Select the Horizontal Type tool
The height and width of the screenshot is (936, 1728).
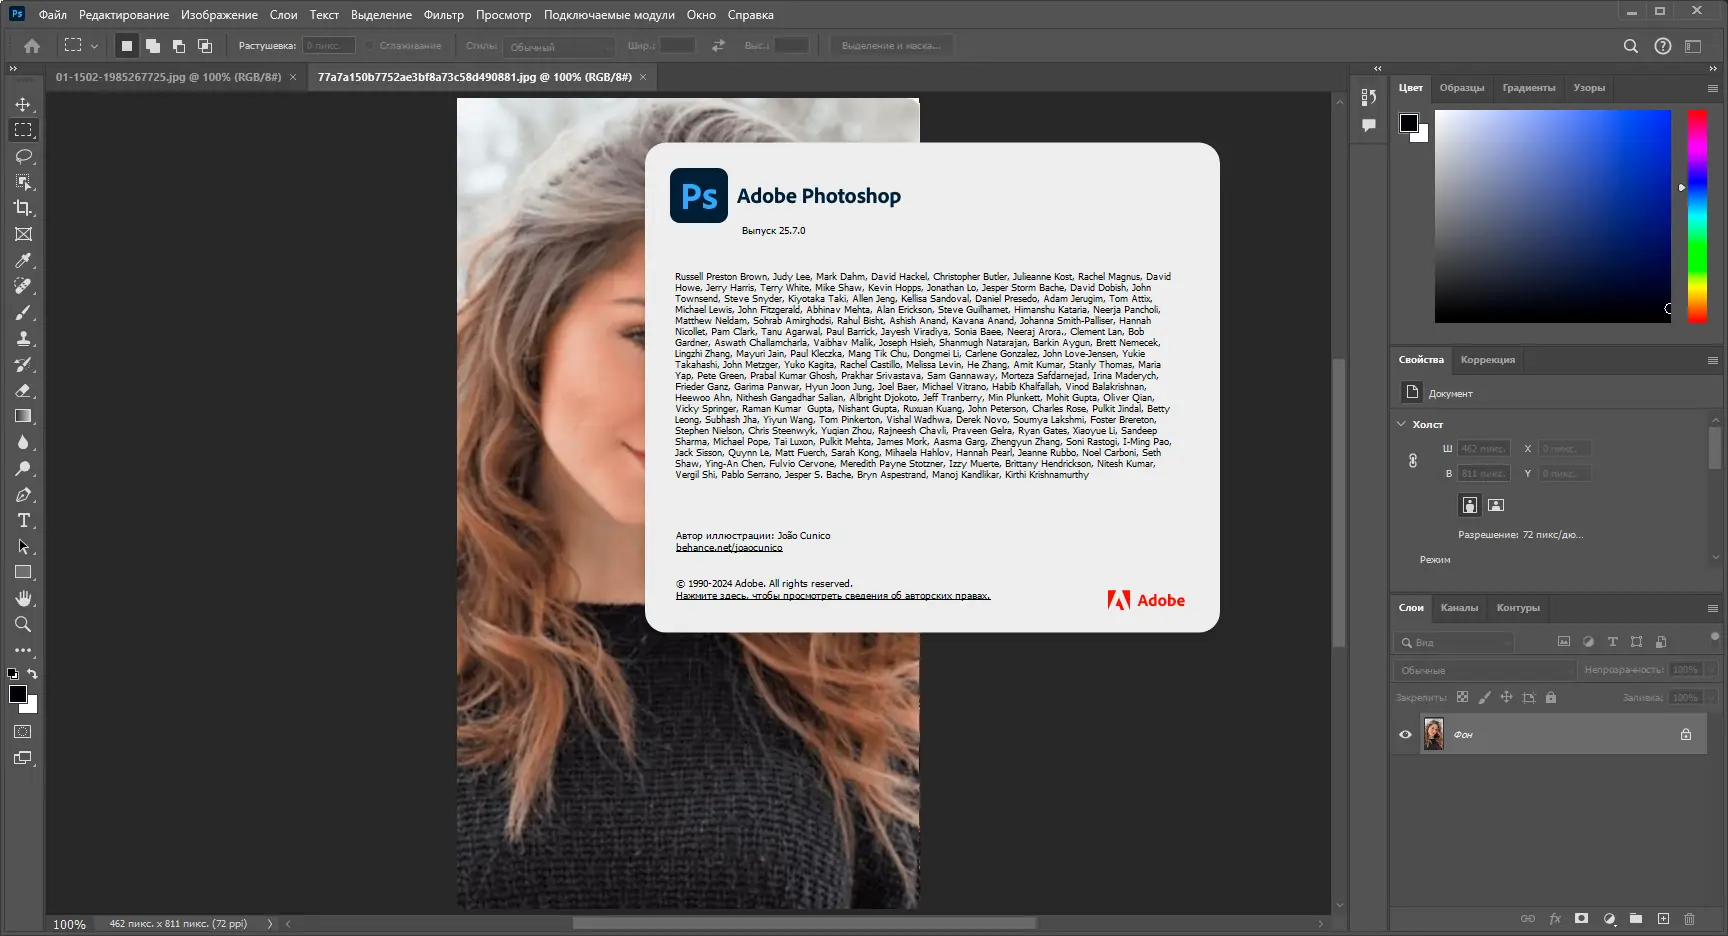point(22,520)
